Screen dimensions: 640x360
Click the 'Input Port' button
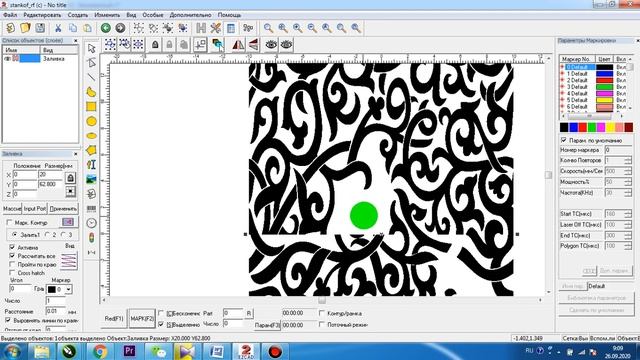point(35,209)
